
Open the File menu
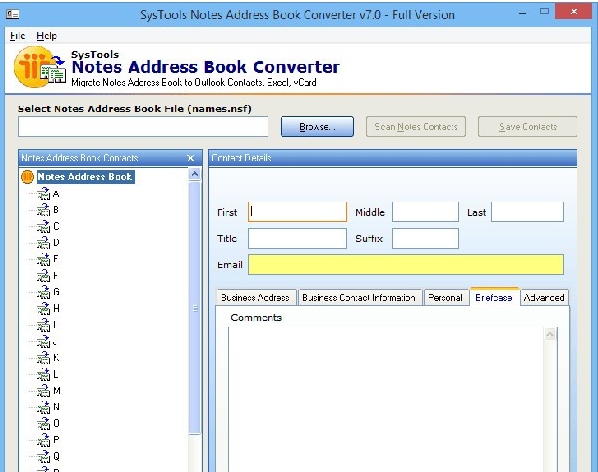[18, 36]
